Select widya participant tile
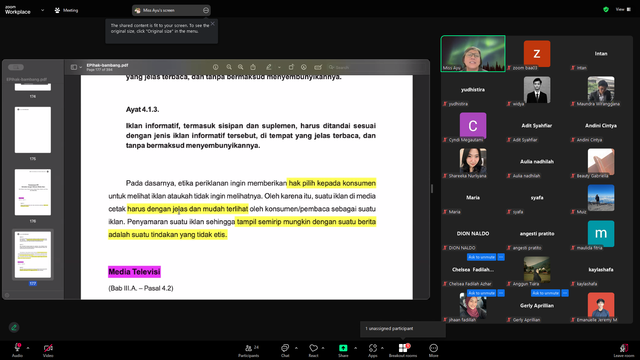 537,90
